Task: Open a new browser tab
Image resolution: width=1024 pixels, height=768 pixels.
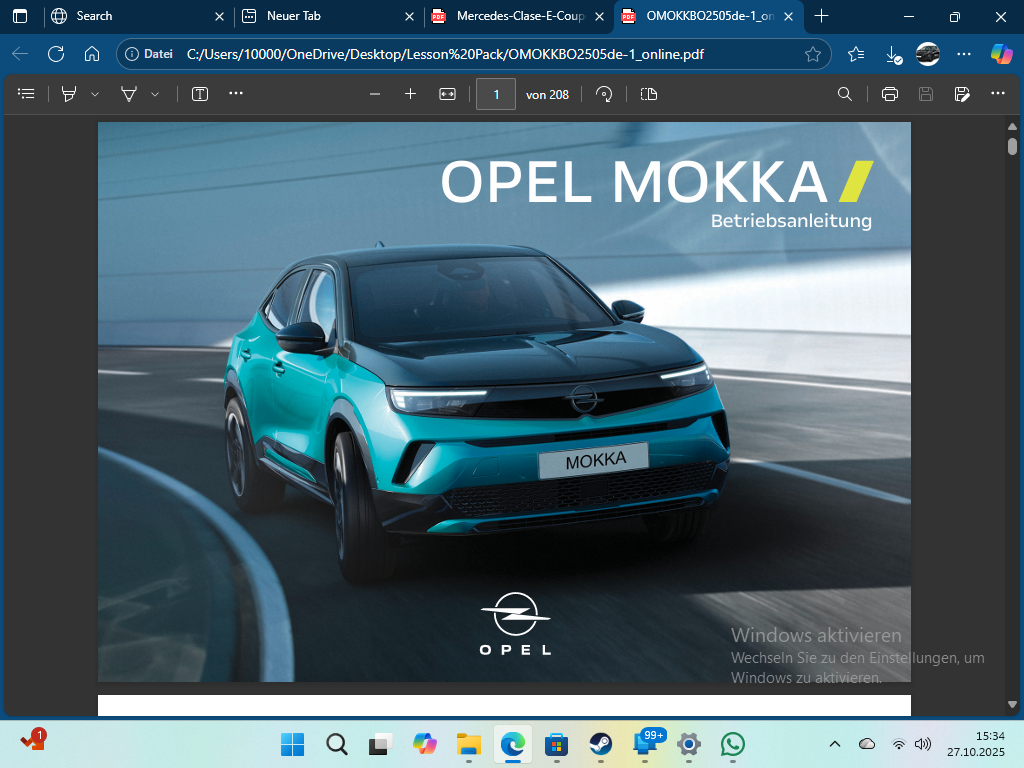Action: pos(822,16)
